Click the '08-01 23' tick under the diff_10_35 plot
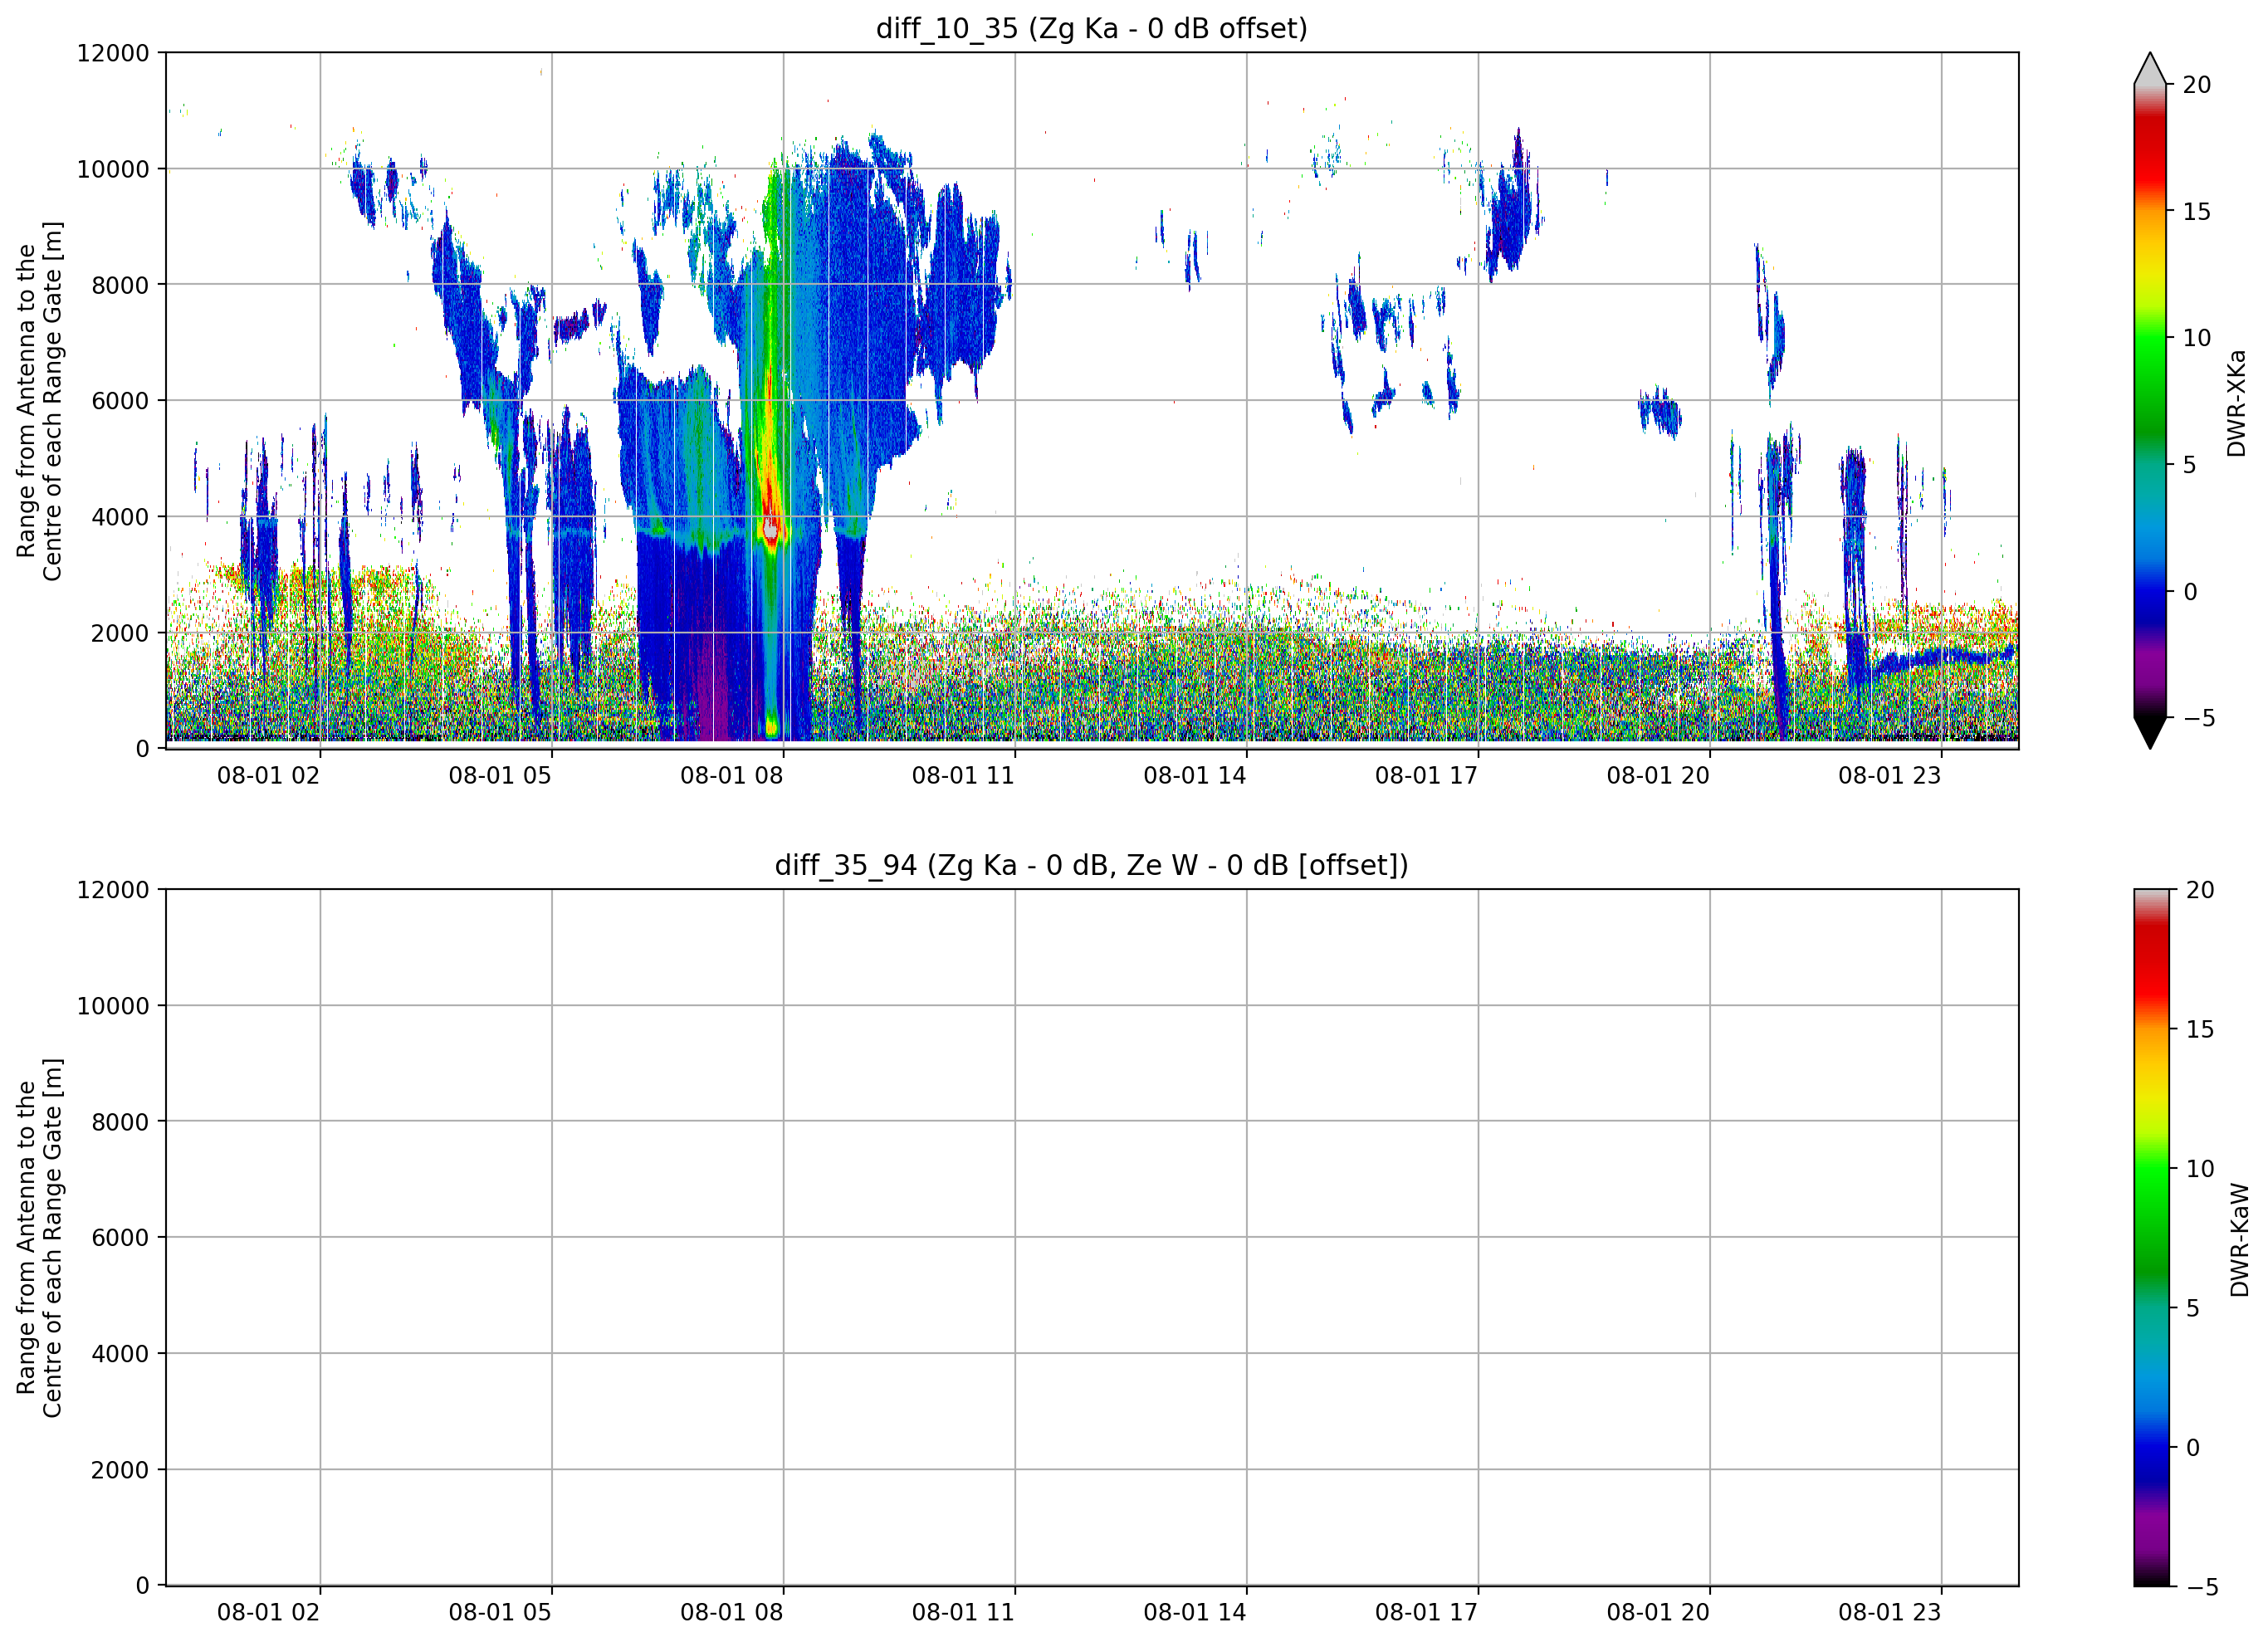Image resolution: width=2268 pixels, height=1642 pixels. 1889,775
